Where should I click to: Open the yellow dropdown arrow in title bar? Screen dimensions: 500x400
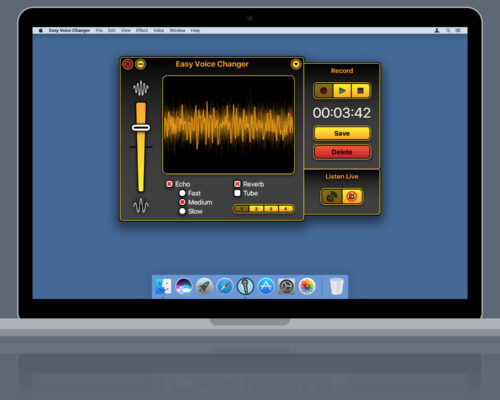tap(296, 64)
